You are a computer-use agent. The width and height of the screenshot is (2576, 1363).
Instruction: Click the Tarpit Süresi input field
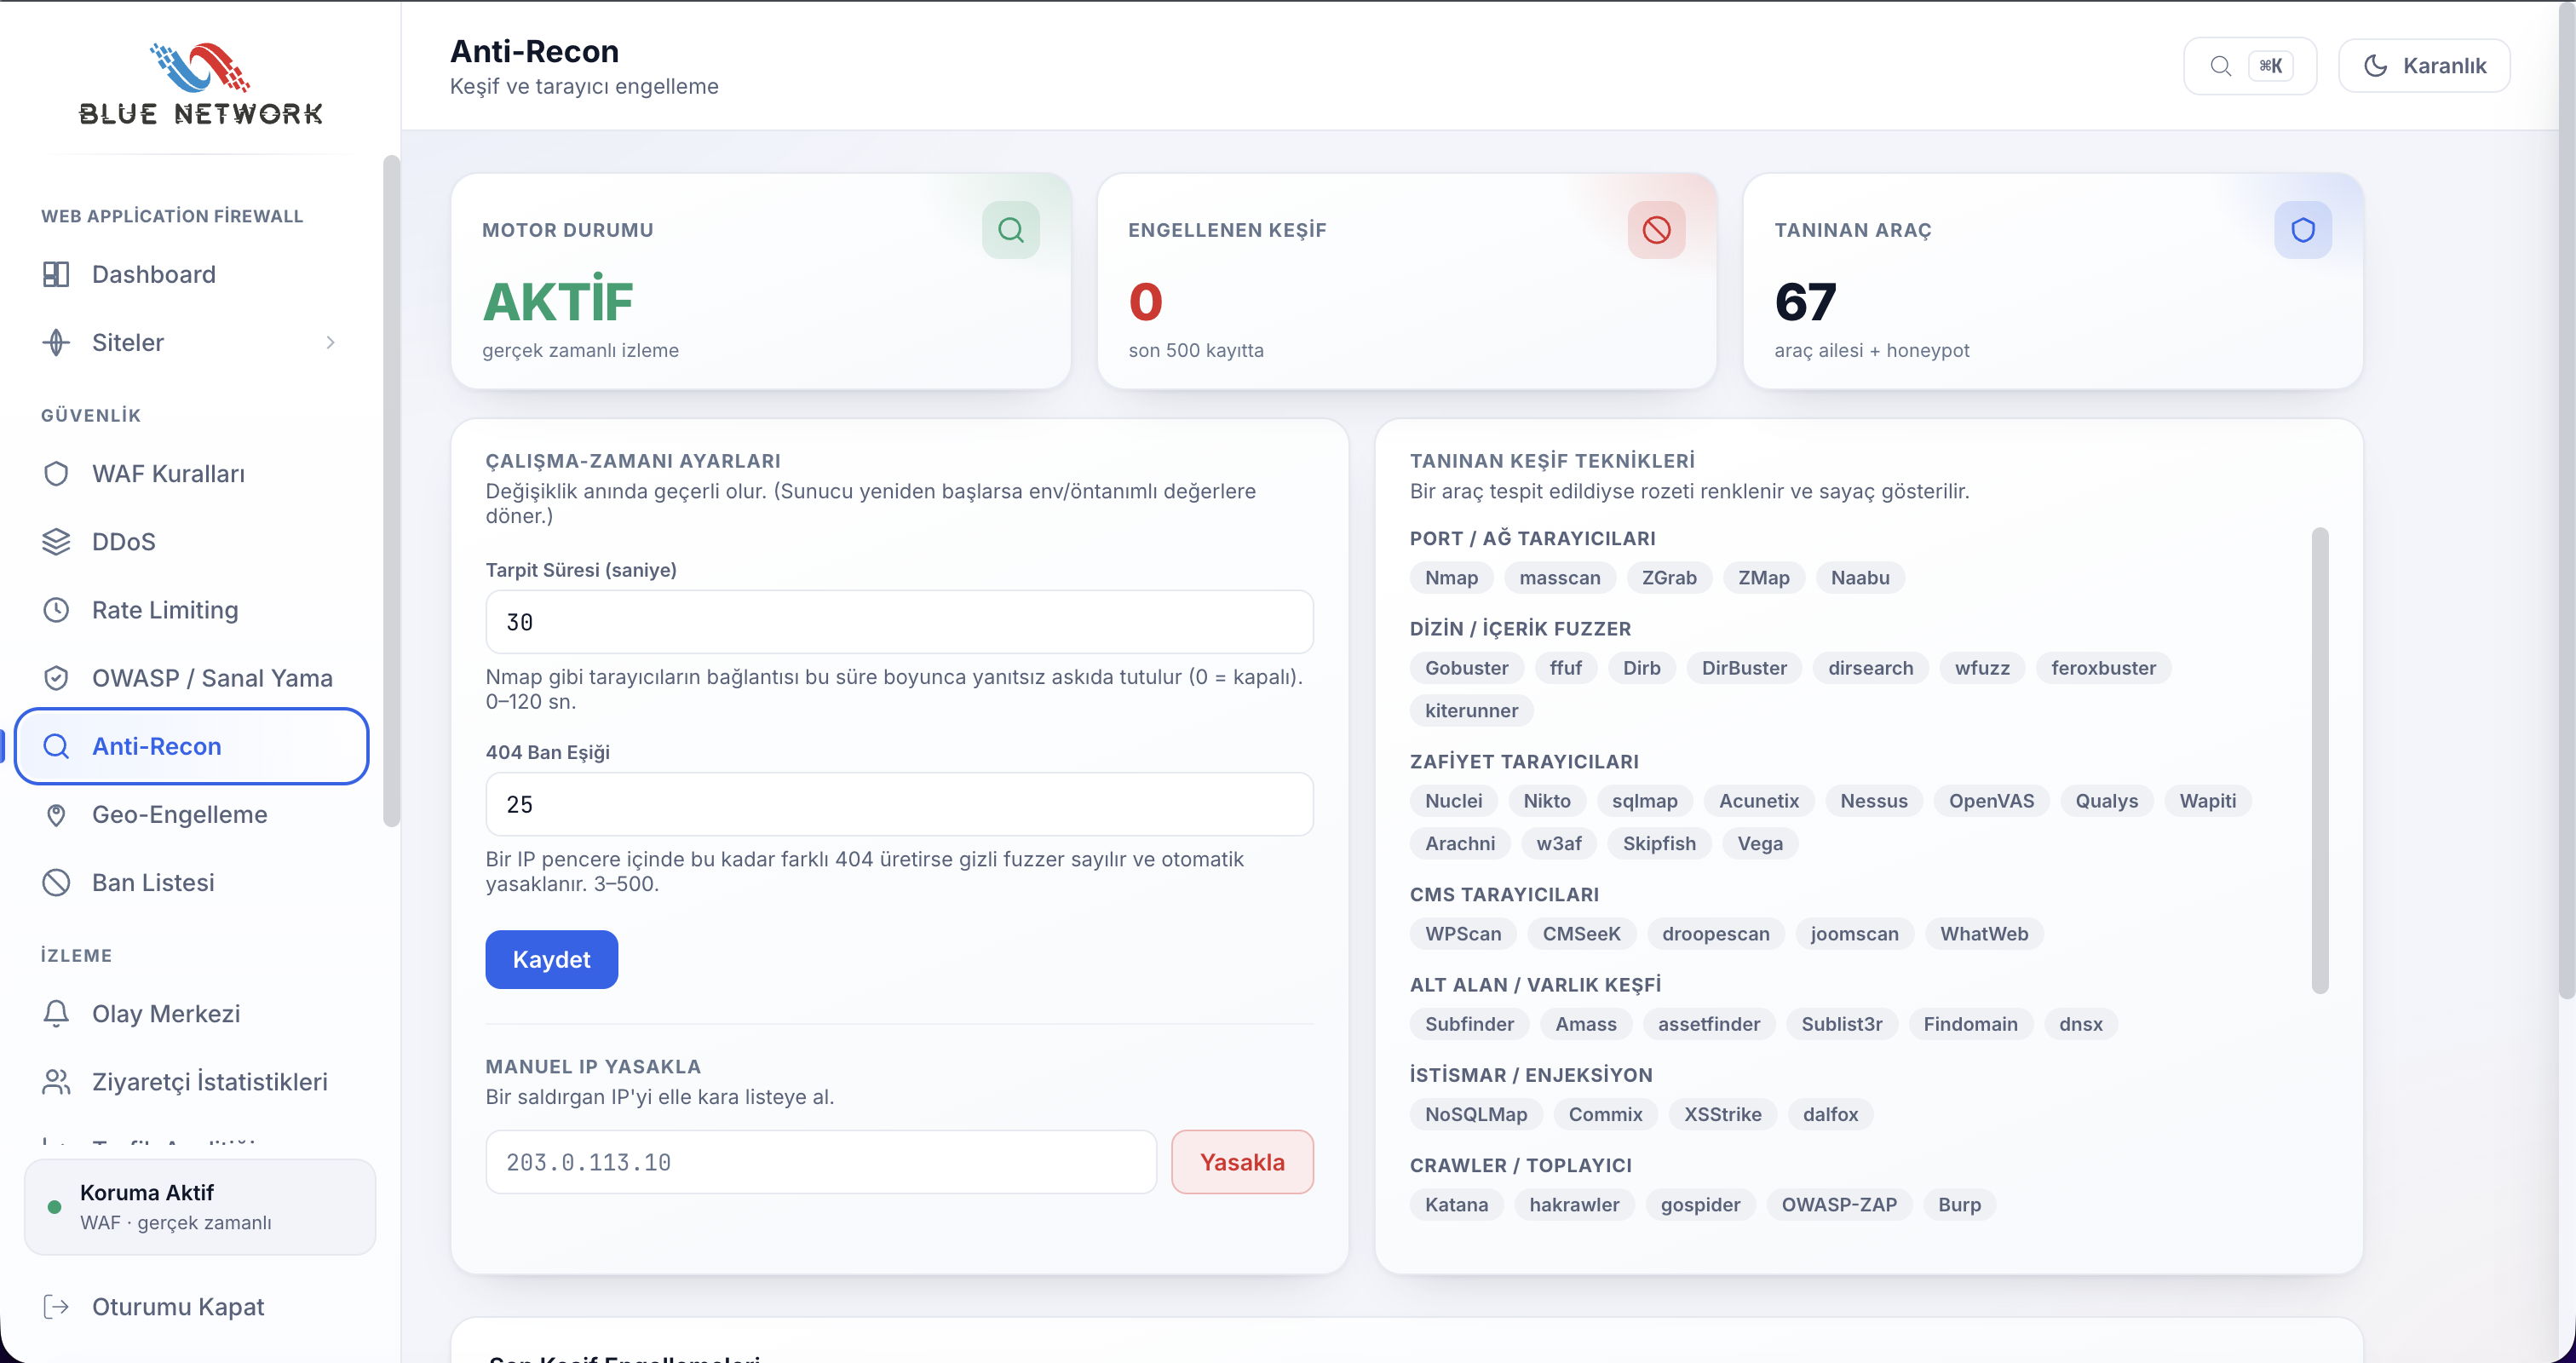tap(899, 622)
